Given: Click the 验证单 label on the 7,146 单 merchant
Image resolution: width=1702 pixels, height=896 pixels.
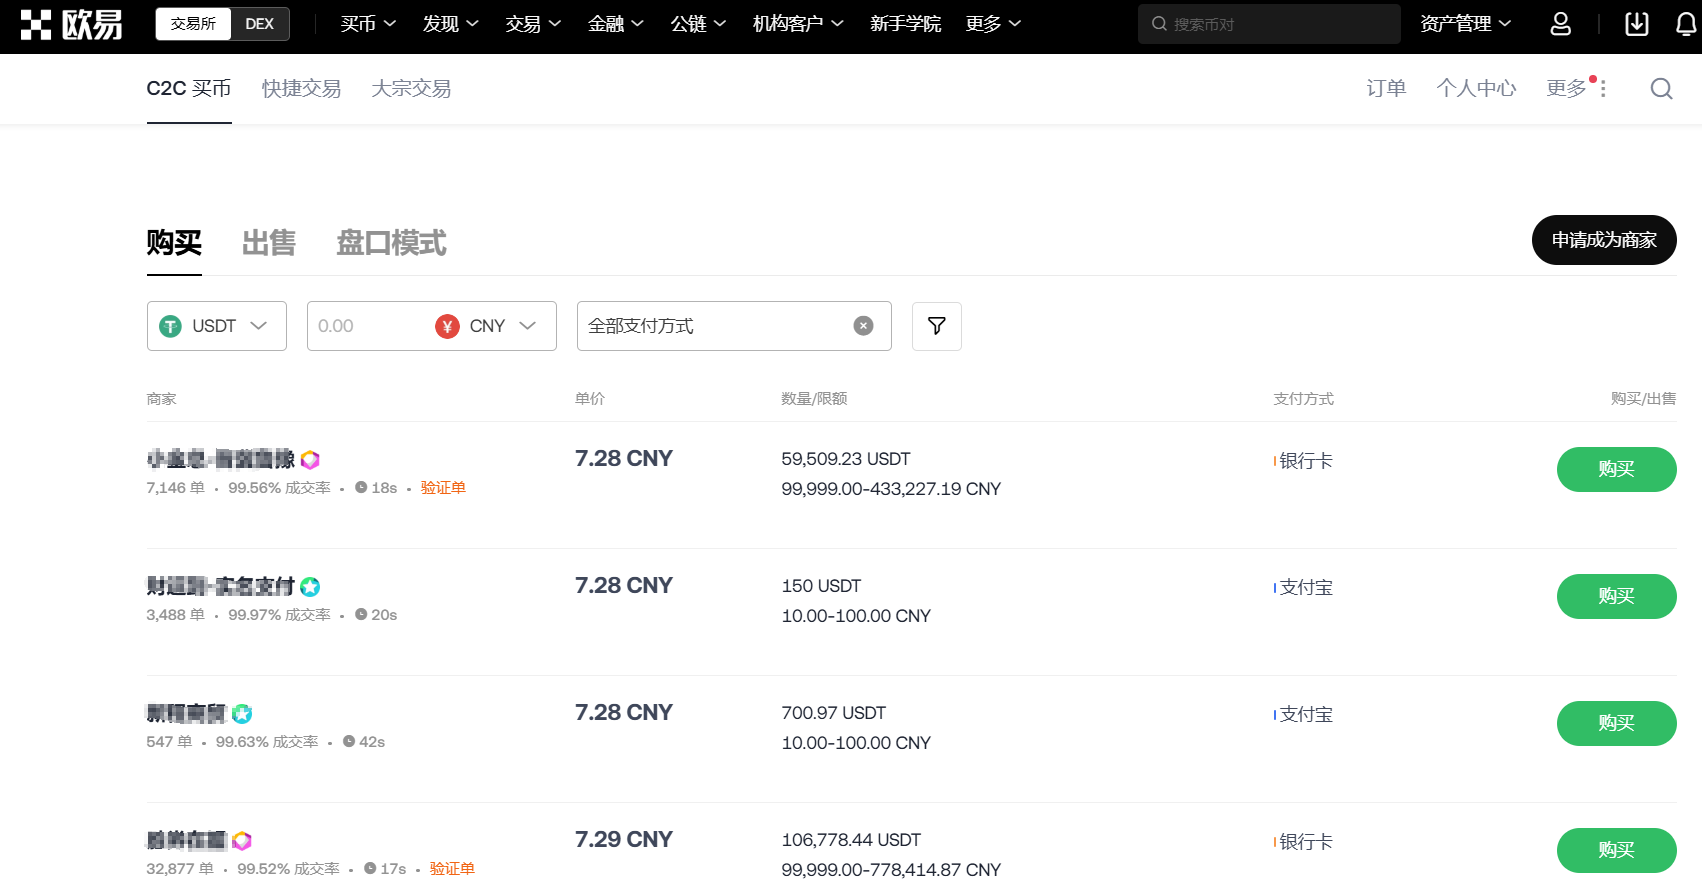Looking at the screenshot, I should 443,487.
